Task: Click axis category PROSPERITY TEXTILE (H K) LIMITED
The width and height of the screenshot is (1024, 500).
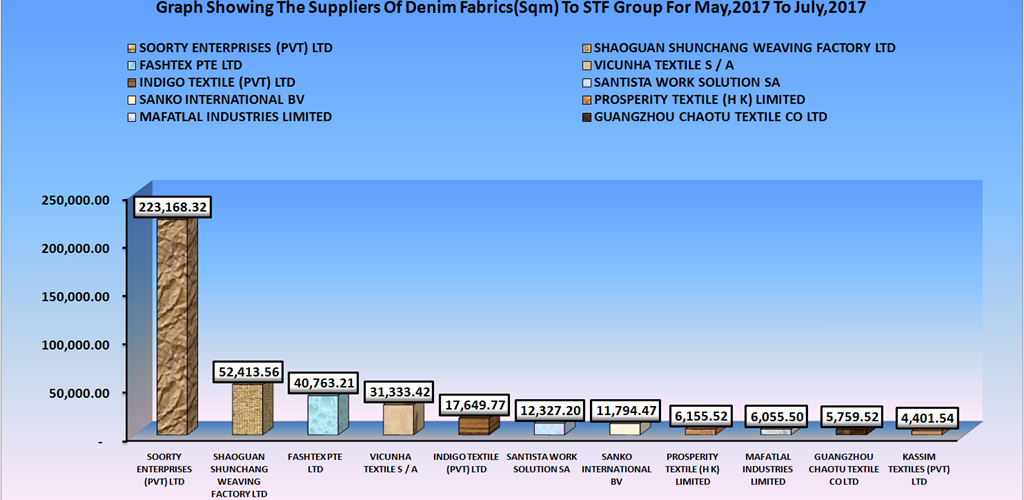Action: (x=694, y=469)
